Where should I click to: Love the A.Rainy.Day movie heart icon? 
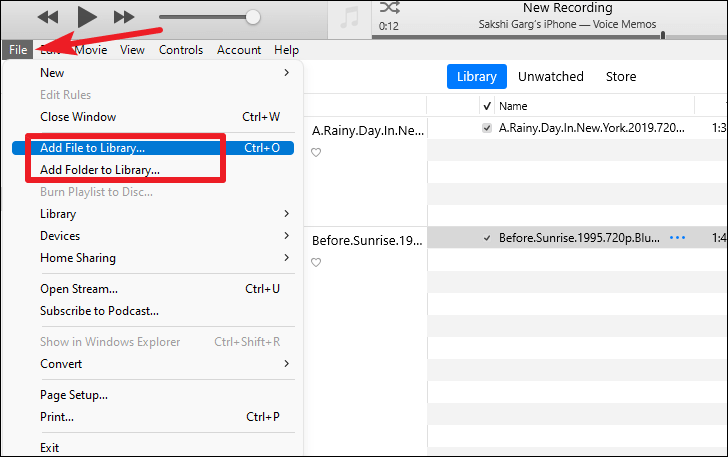click(x=316, y=152)
